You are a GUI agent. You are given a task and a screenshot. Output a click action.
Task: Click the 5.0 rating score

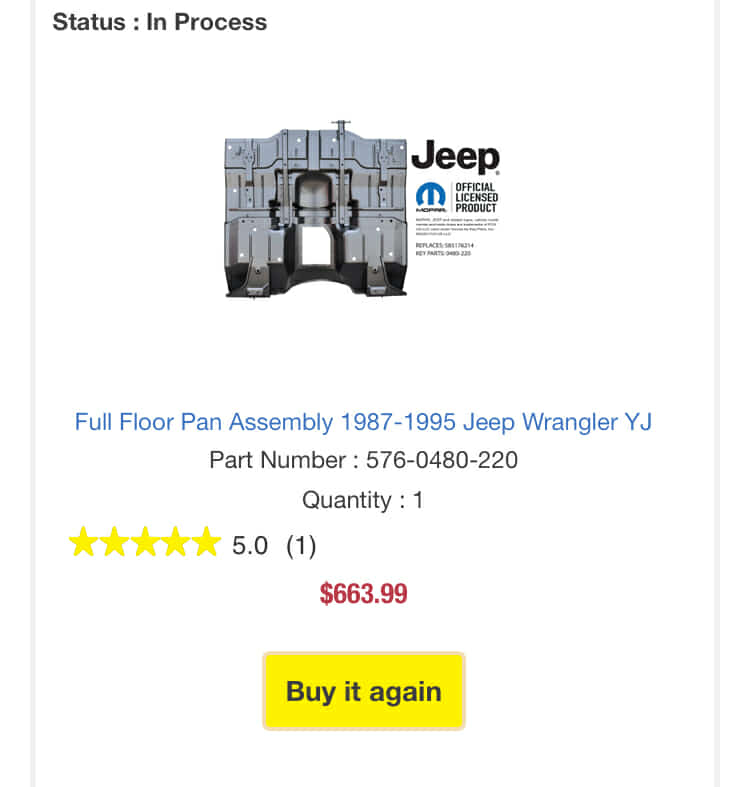(250, 546)
